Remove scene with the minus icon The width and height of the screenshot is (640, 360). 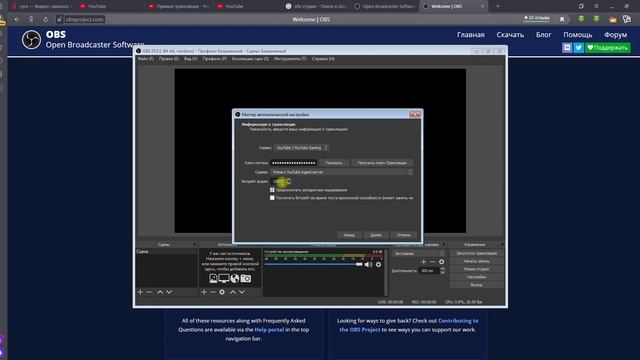click(149, 292)
